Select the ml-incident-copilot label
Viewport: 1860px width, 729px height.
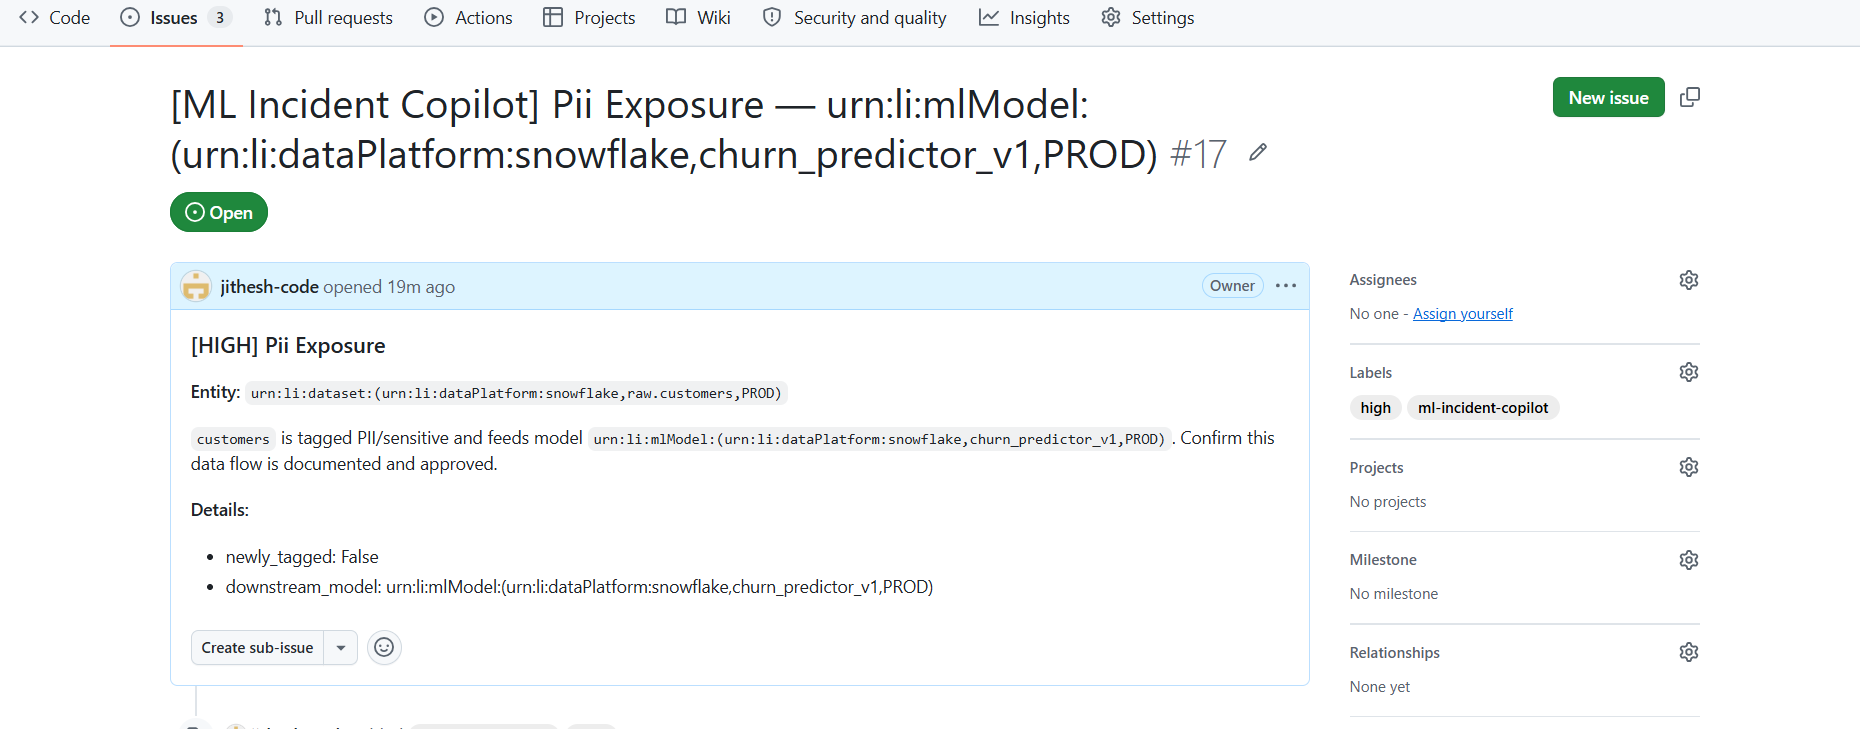[x=1483, y=408]
